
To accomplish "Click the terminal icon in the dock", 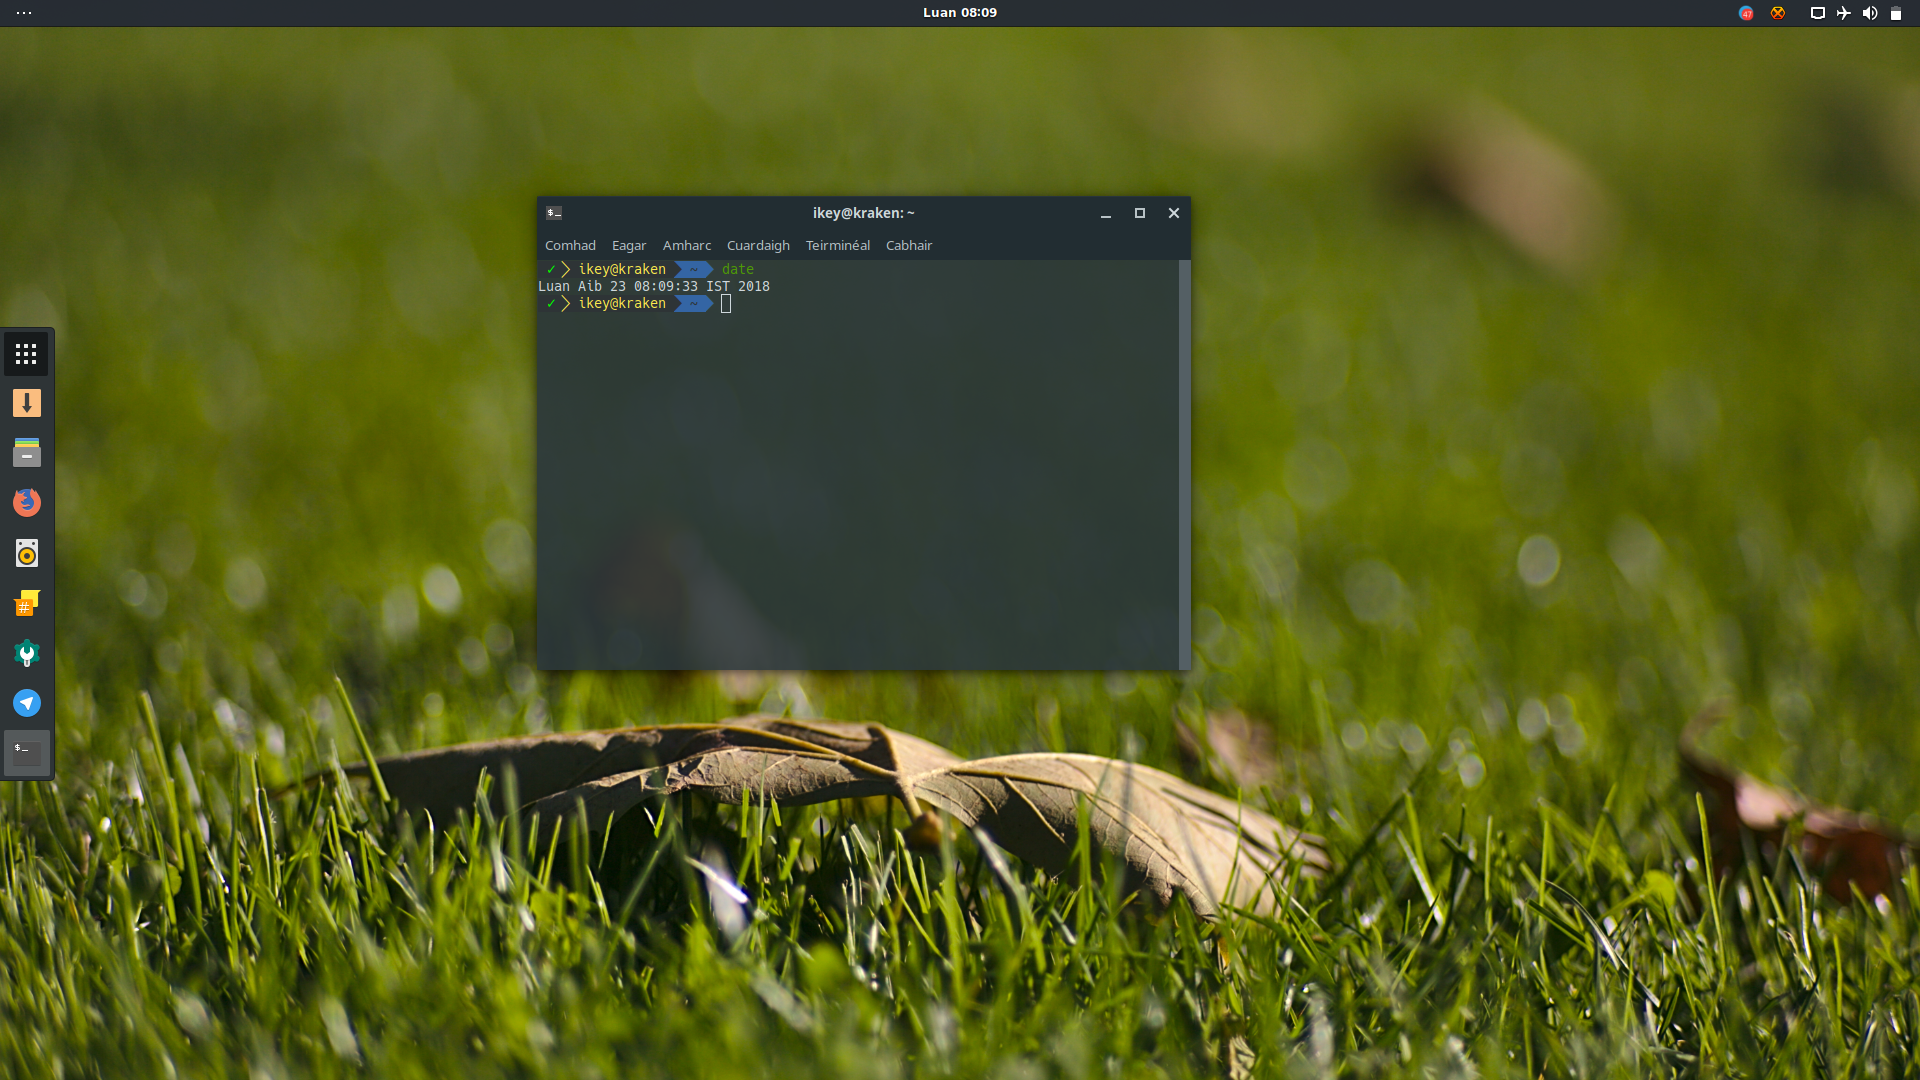I will 27,753.
